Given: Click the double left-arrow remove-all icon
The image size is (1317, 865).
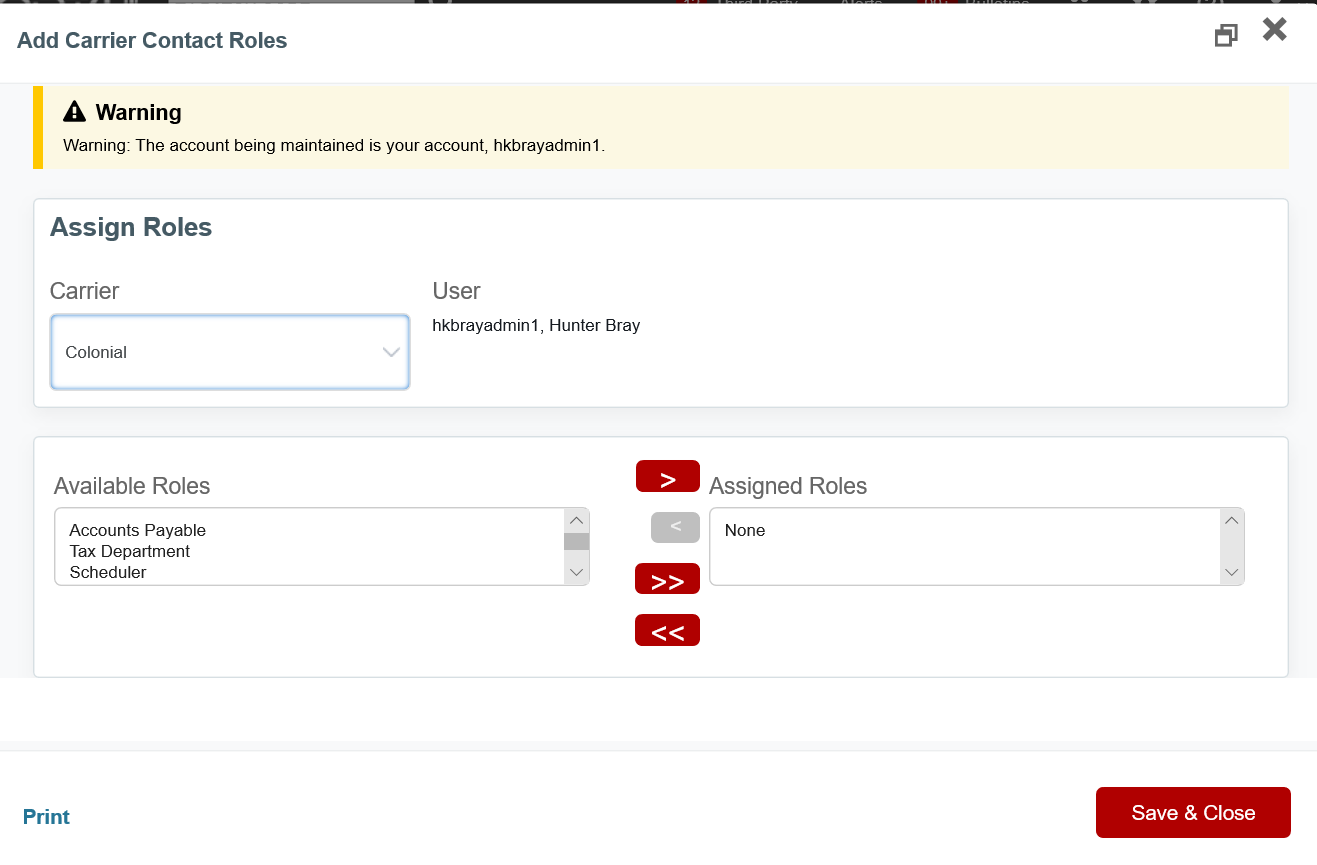Looking at the screenshot, I should coord(667,630).
